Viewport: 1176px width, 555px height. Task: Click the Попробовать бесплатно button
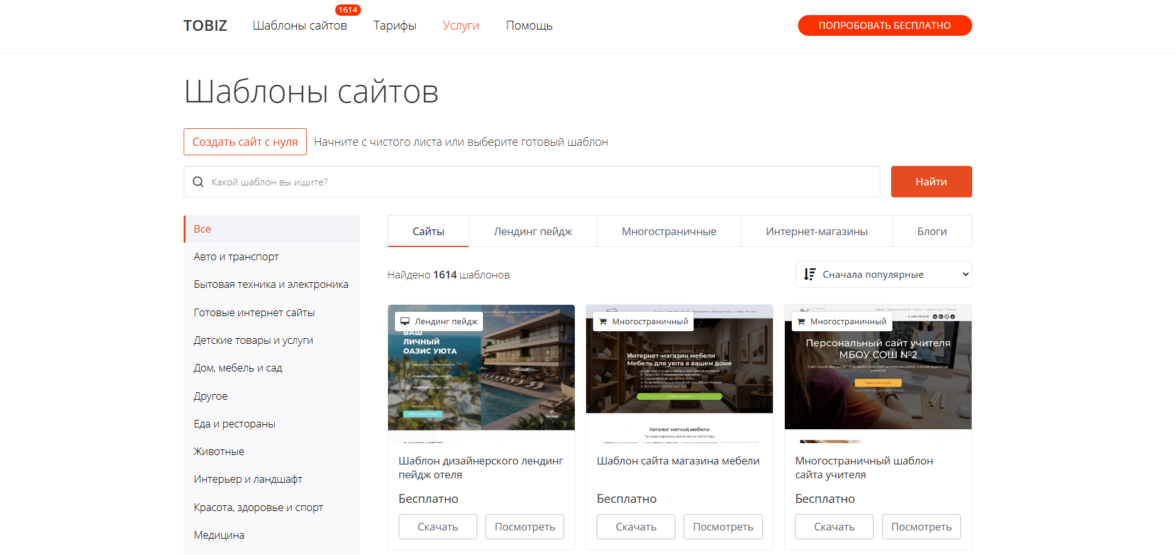(885, 26)
